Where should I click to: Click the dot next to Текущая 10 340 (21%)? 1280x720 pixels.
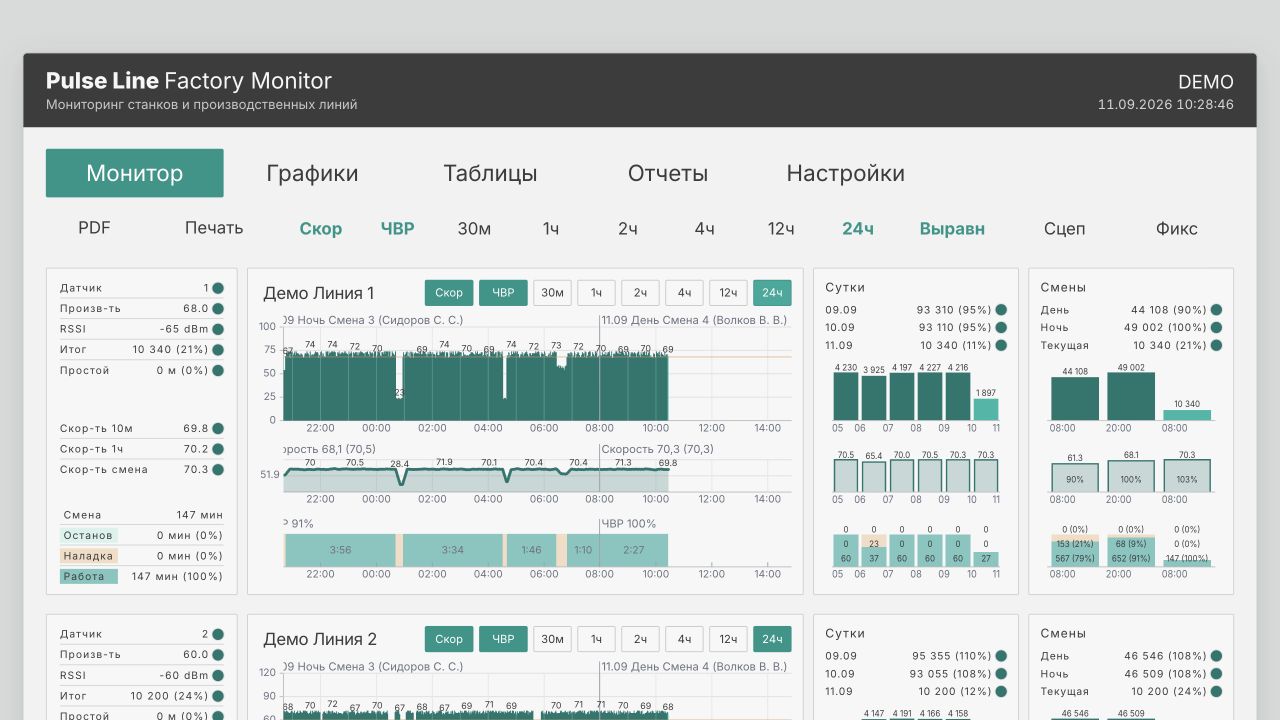tap(1216, 346)
